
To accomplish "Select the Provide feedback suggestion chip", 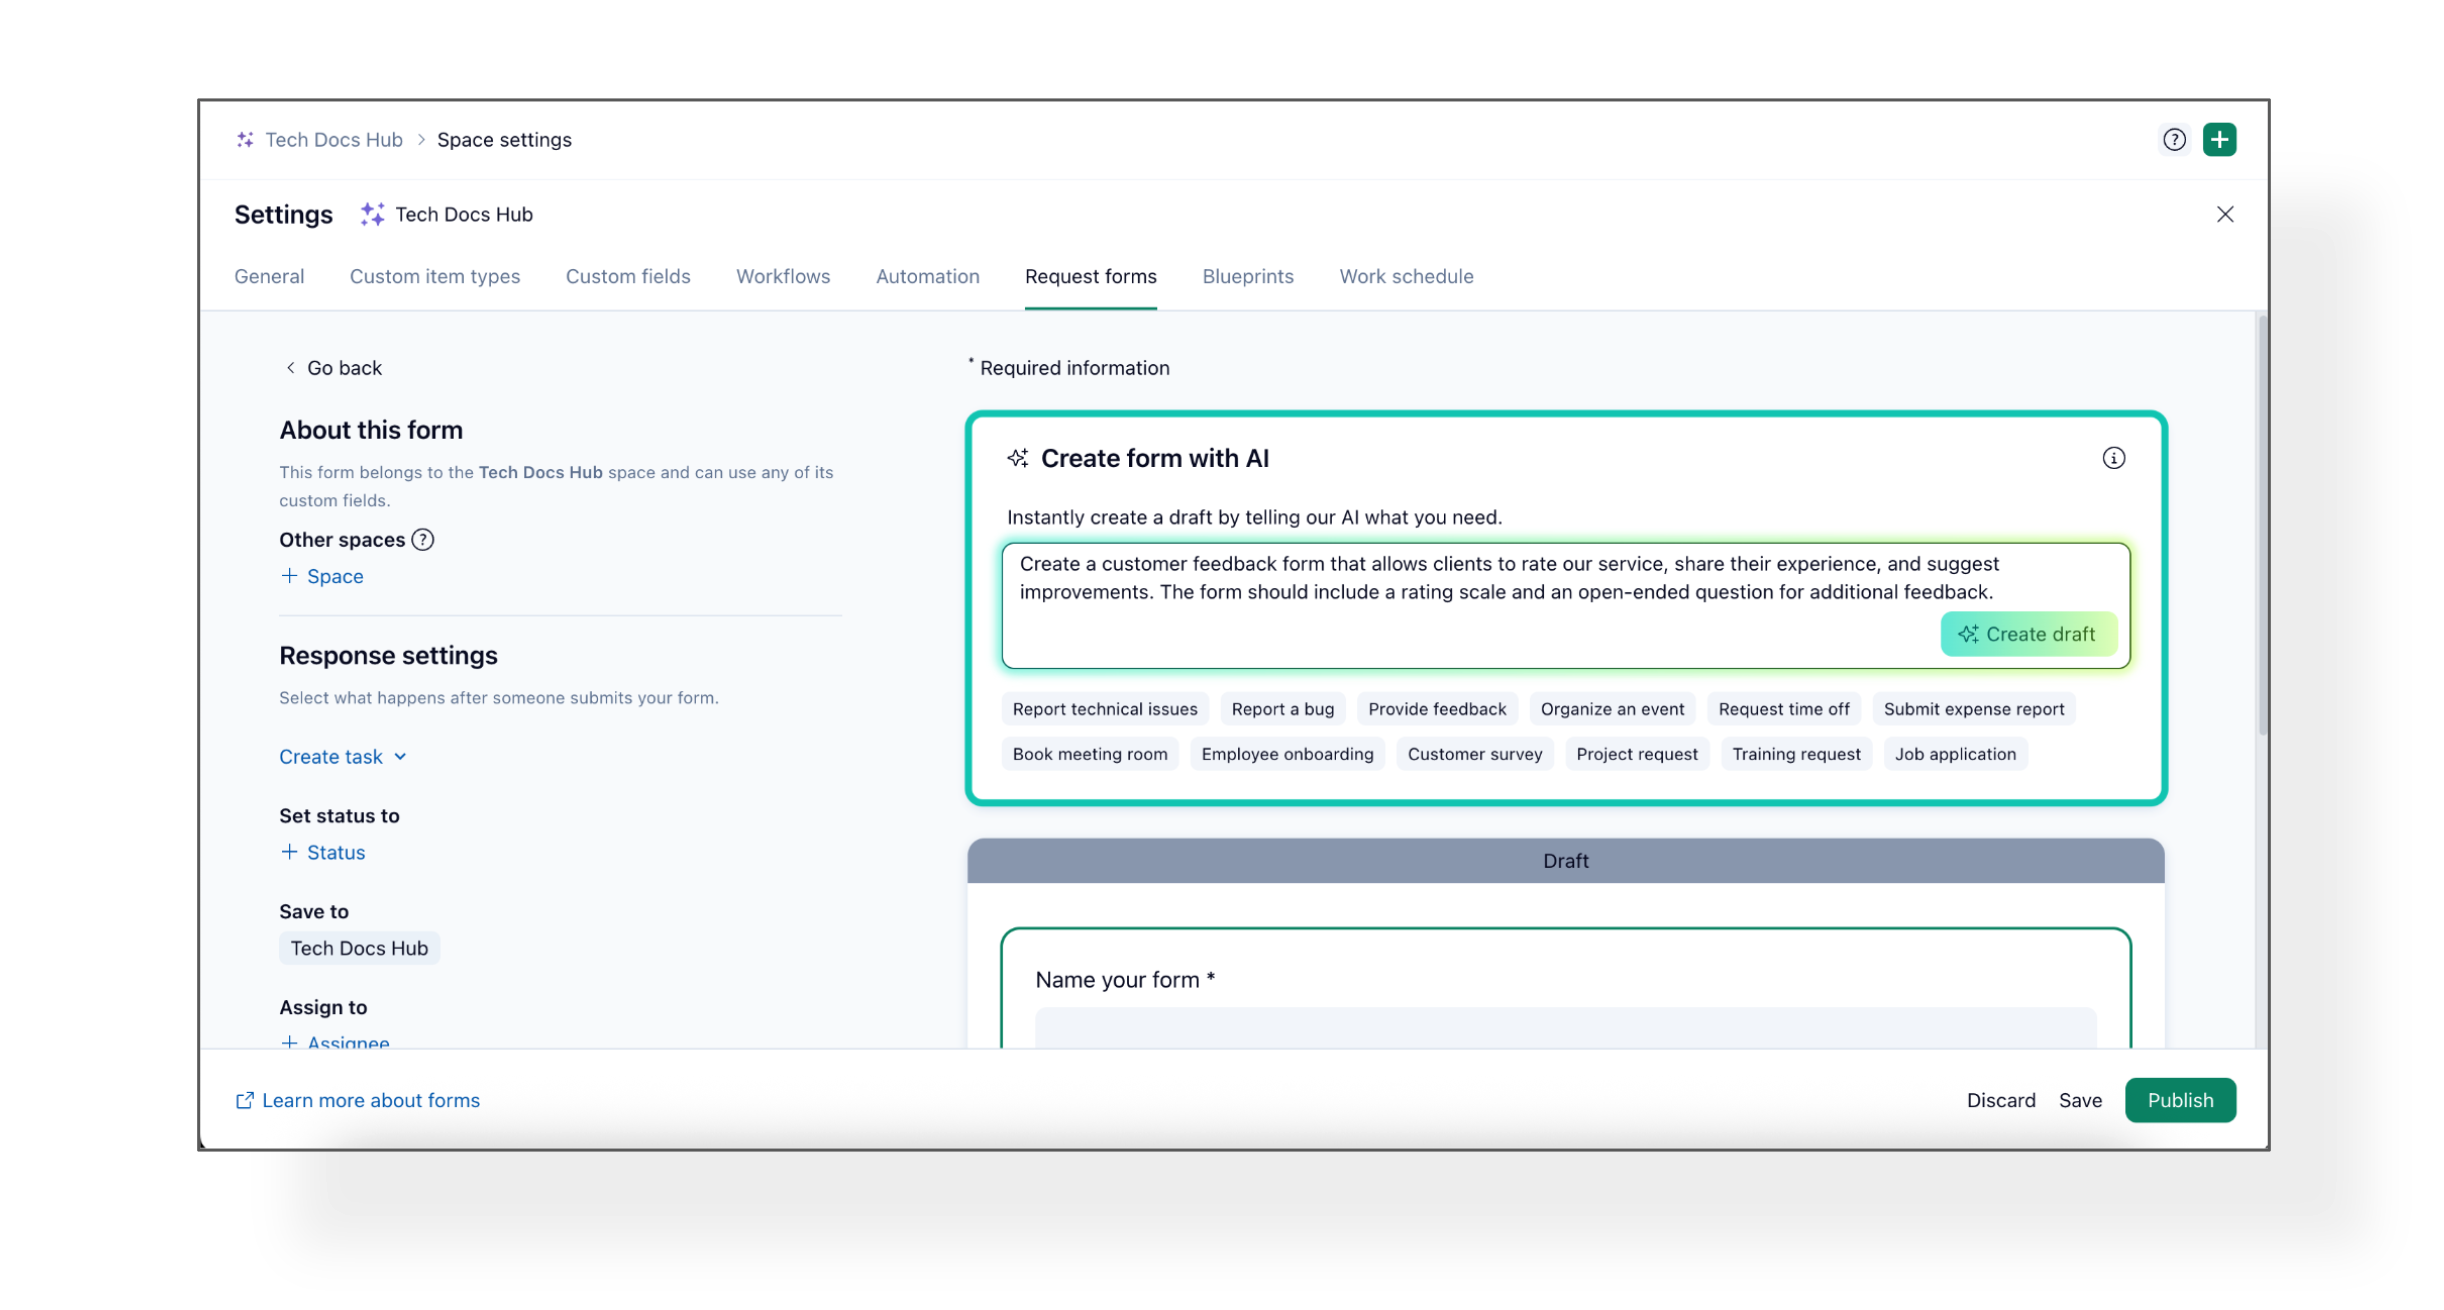I will [1436, 709].
